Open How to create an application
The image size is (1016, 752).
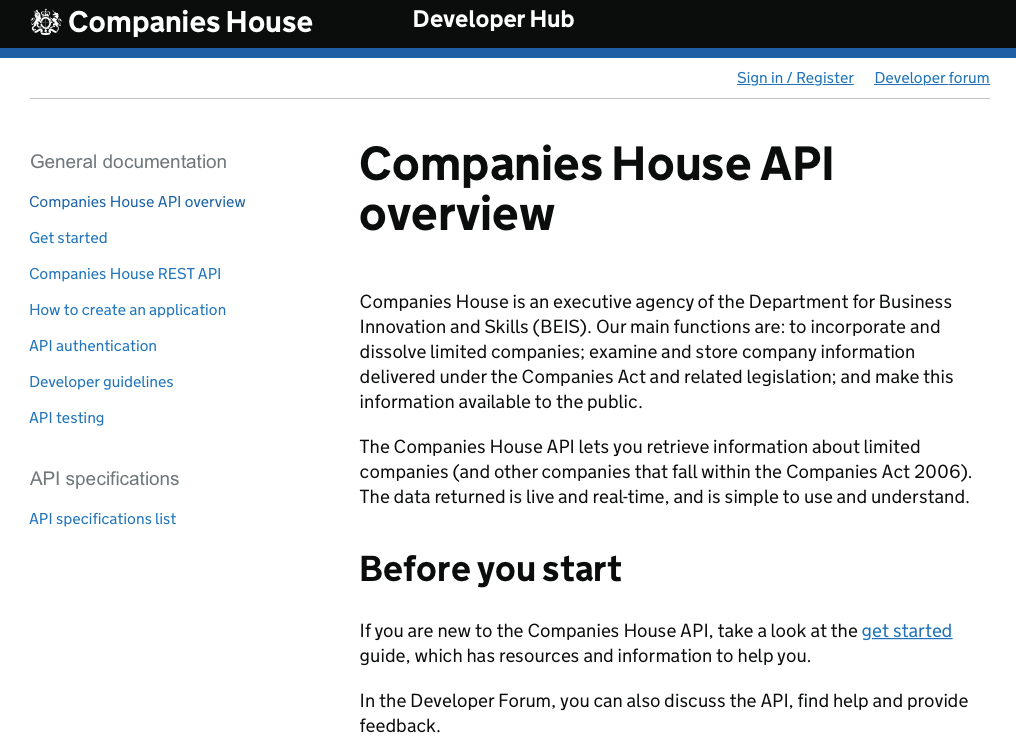coord(128,310)
